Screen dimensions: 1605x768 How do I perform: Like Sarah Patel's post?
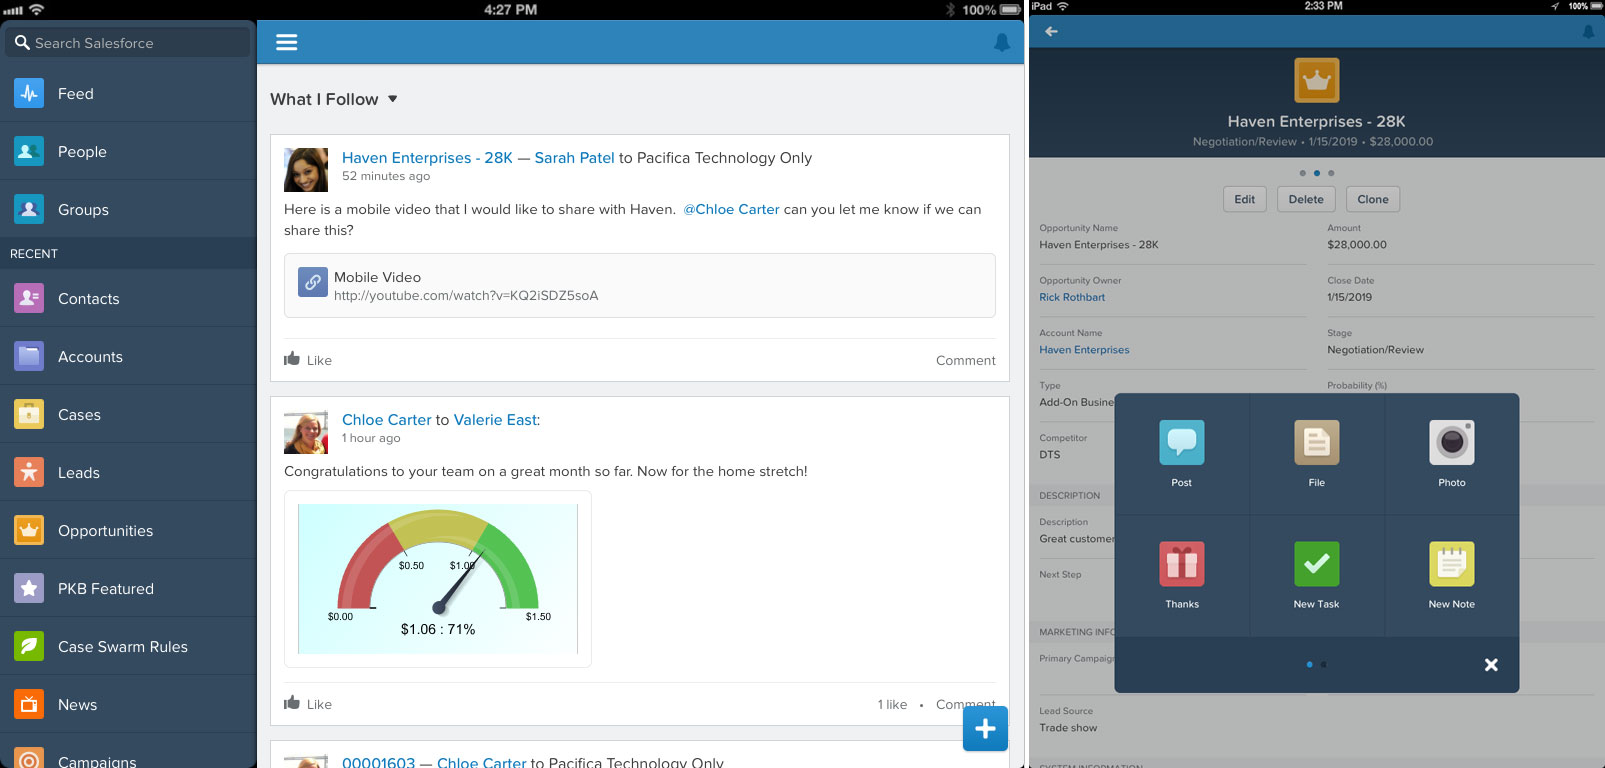pos(308,360)
